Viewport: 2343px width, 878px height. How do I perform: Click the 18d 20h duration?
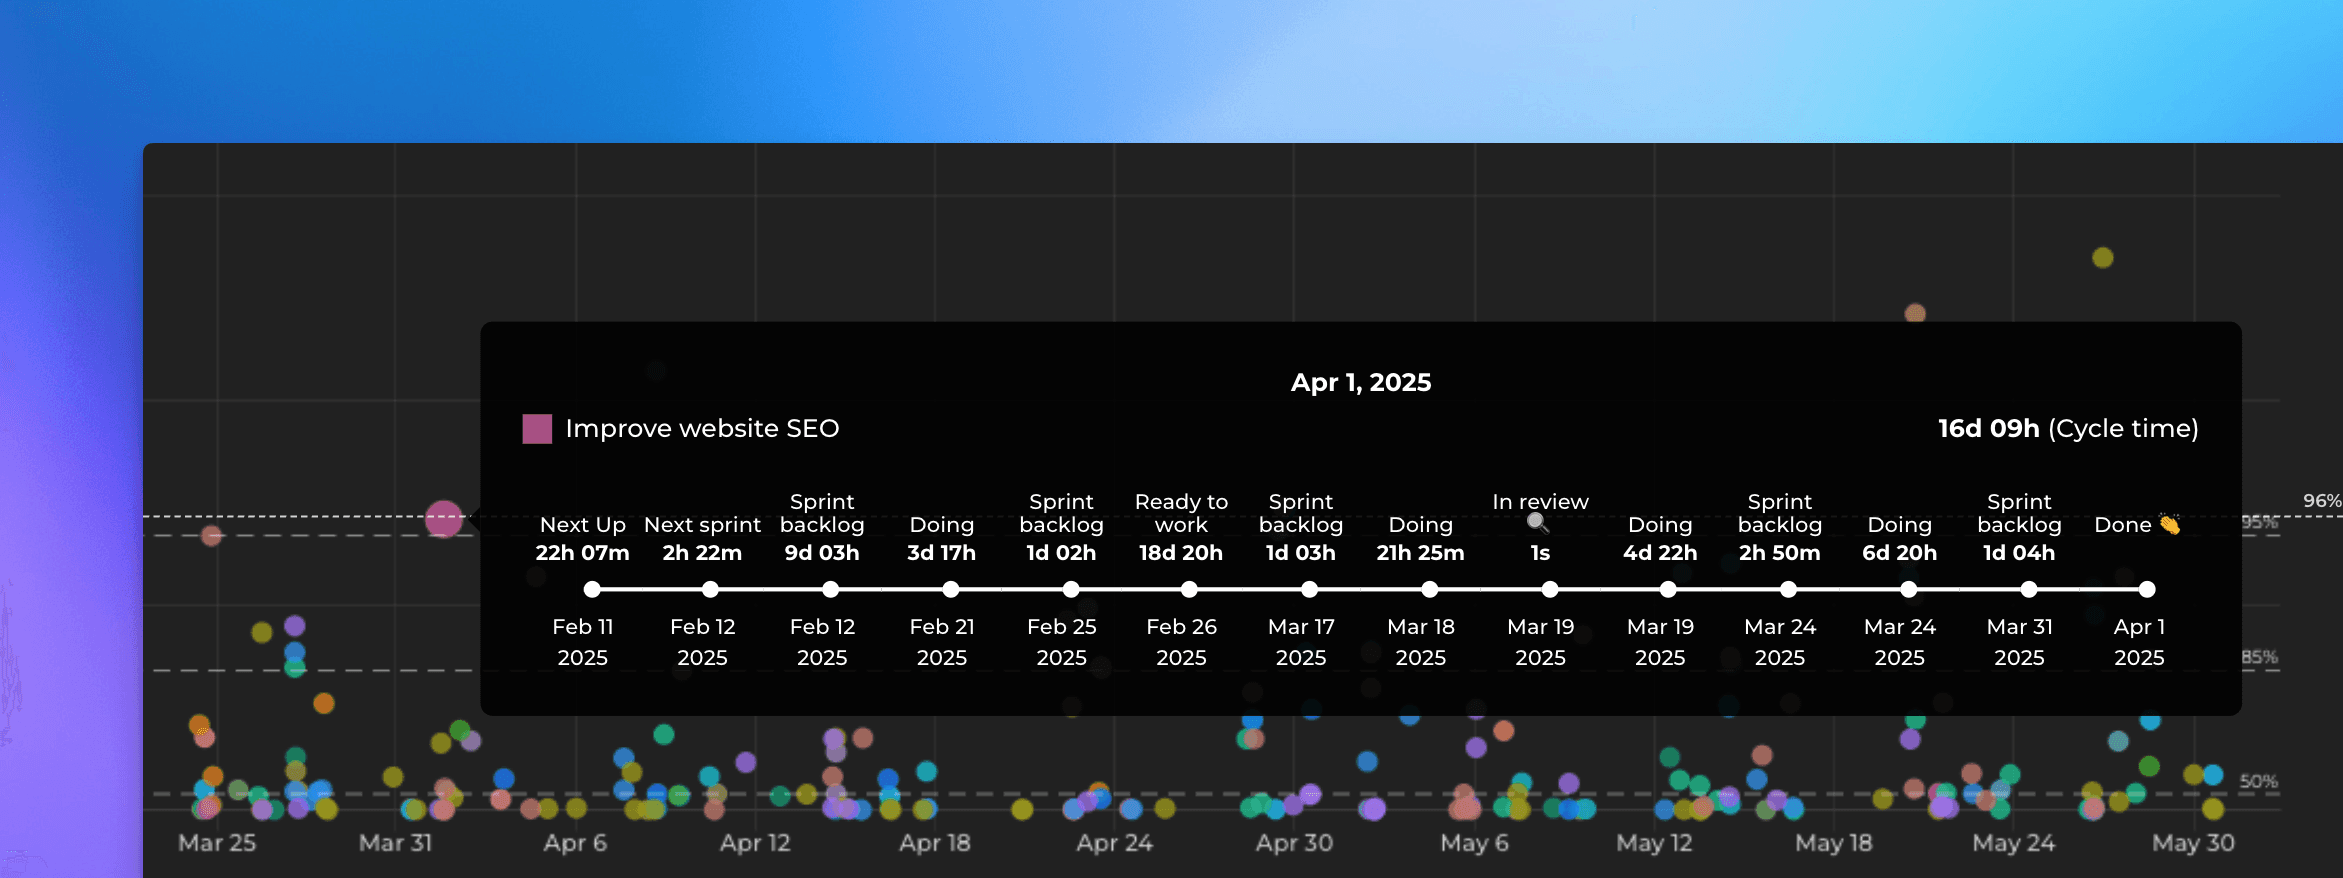[1181, 553]
